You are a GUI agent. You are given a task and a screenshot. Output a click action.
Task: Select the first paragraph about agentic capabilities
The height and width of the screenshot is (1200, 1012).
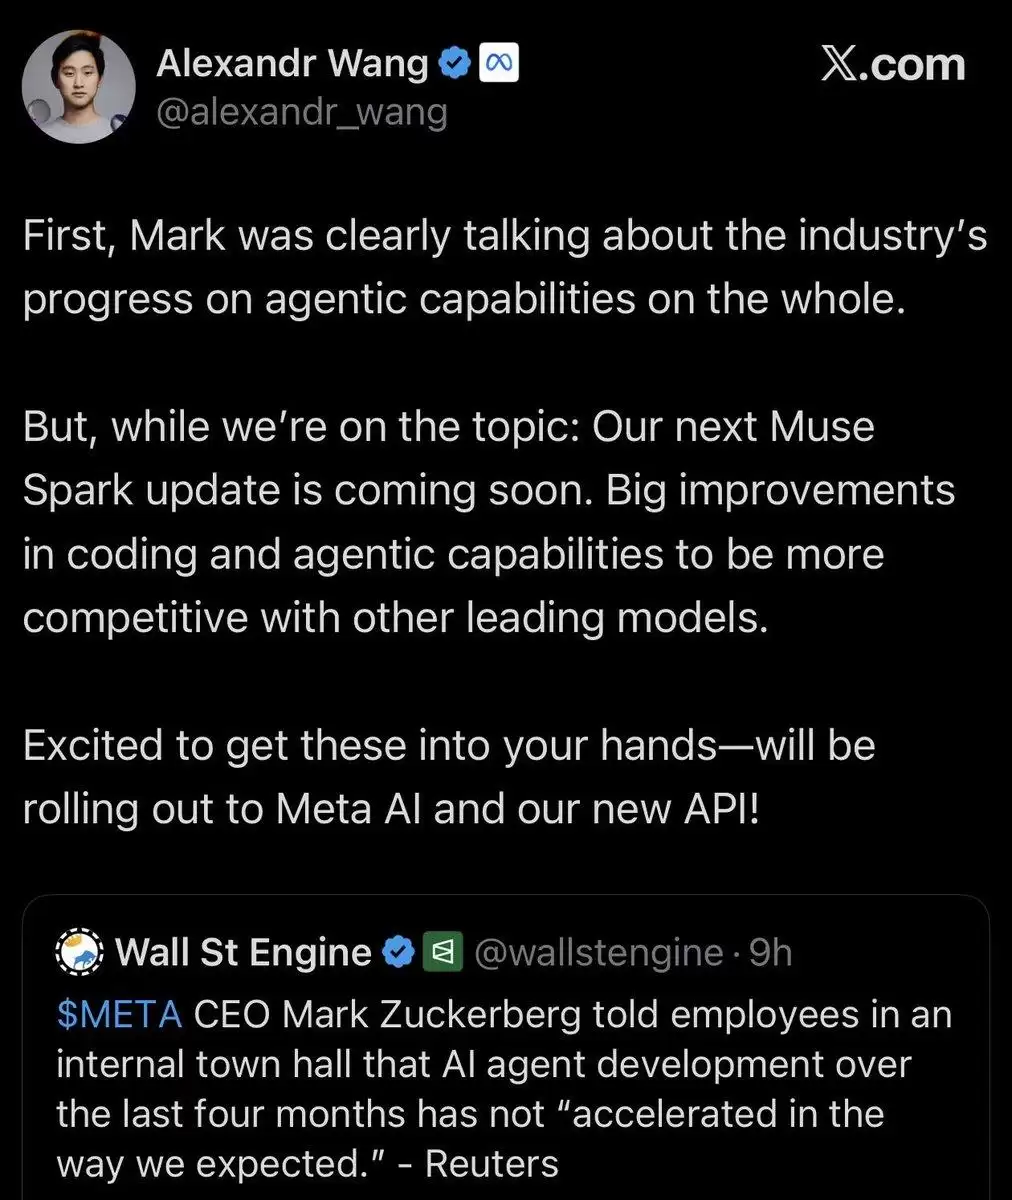tap(505, 268)
